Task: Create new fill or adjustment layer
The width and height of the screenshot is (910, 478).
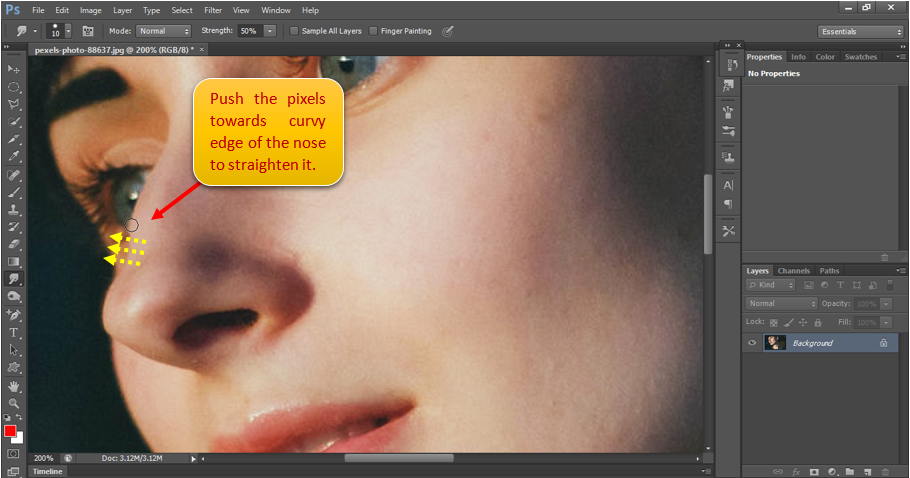Action: click(832, 472)
